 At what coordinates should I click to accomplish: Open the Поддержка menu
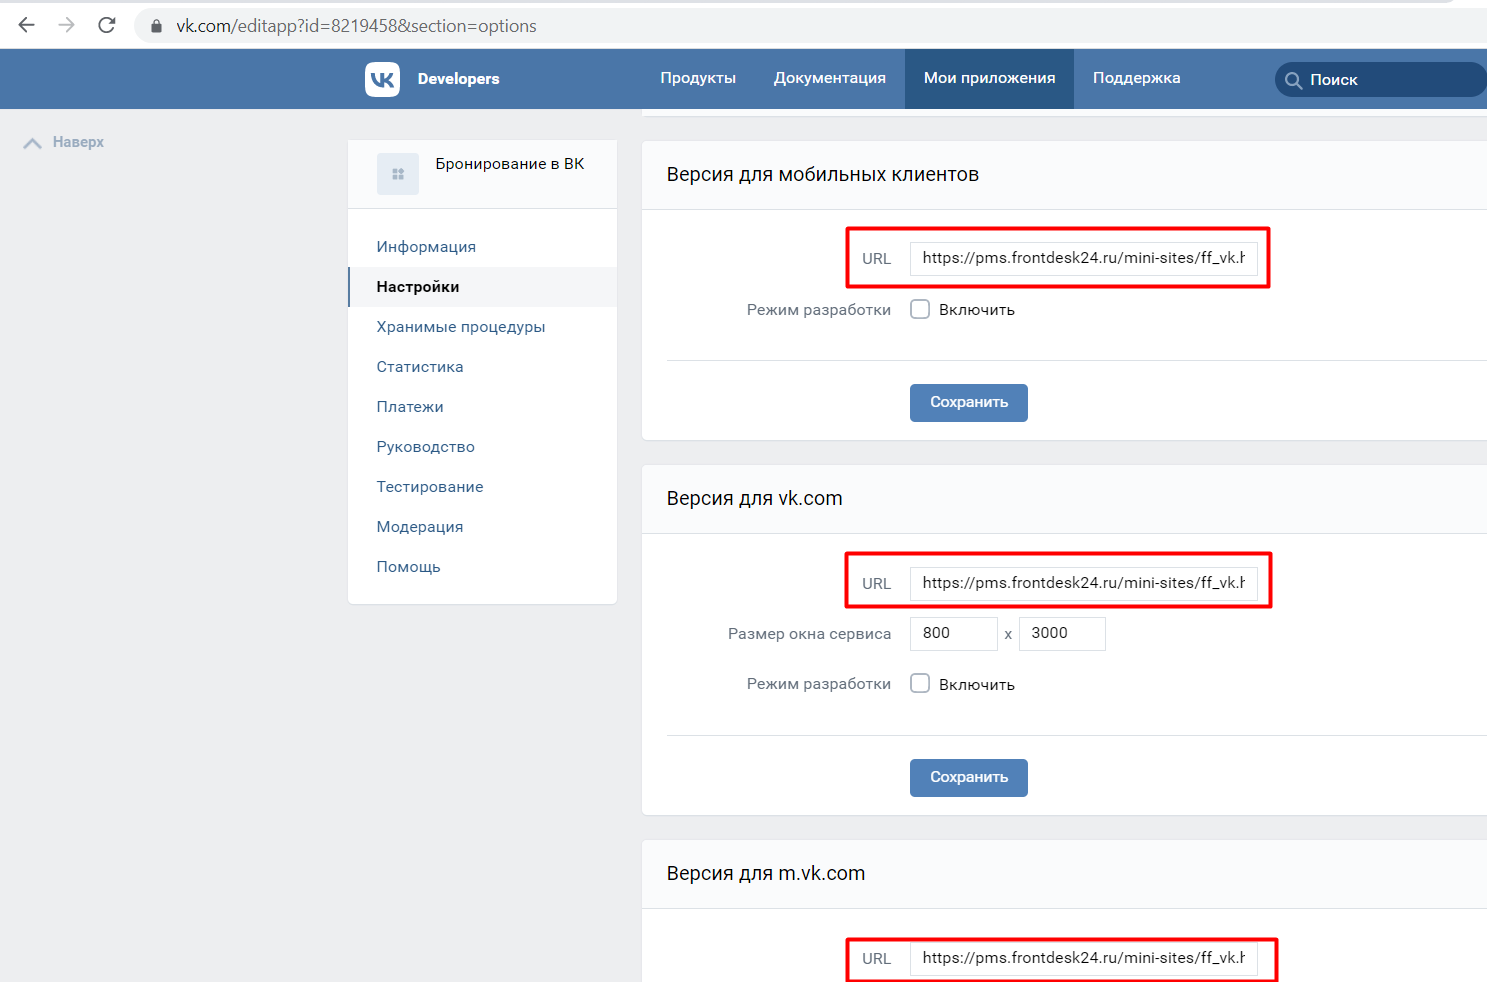[x=1136, y=78]
